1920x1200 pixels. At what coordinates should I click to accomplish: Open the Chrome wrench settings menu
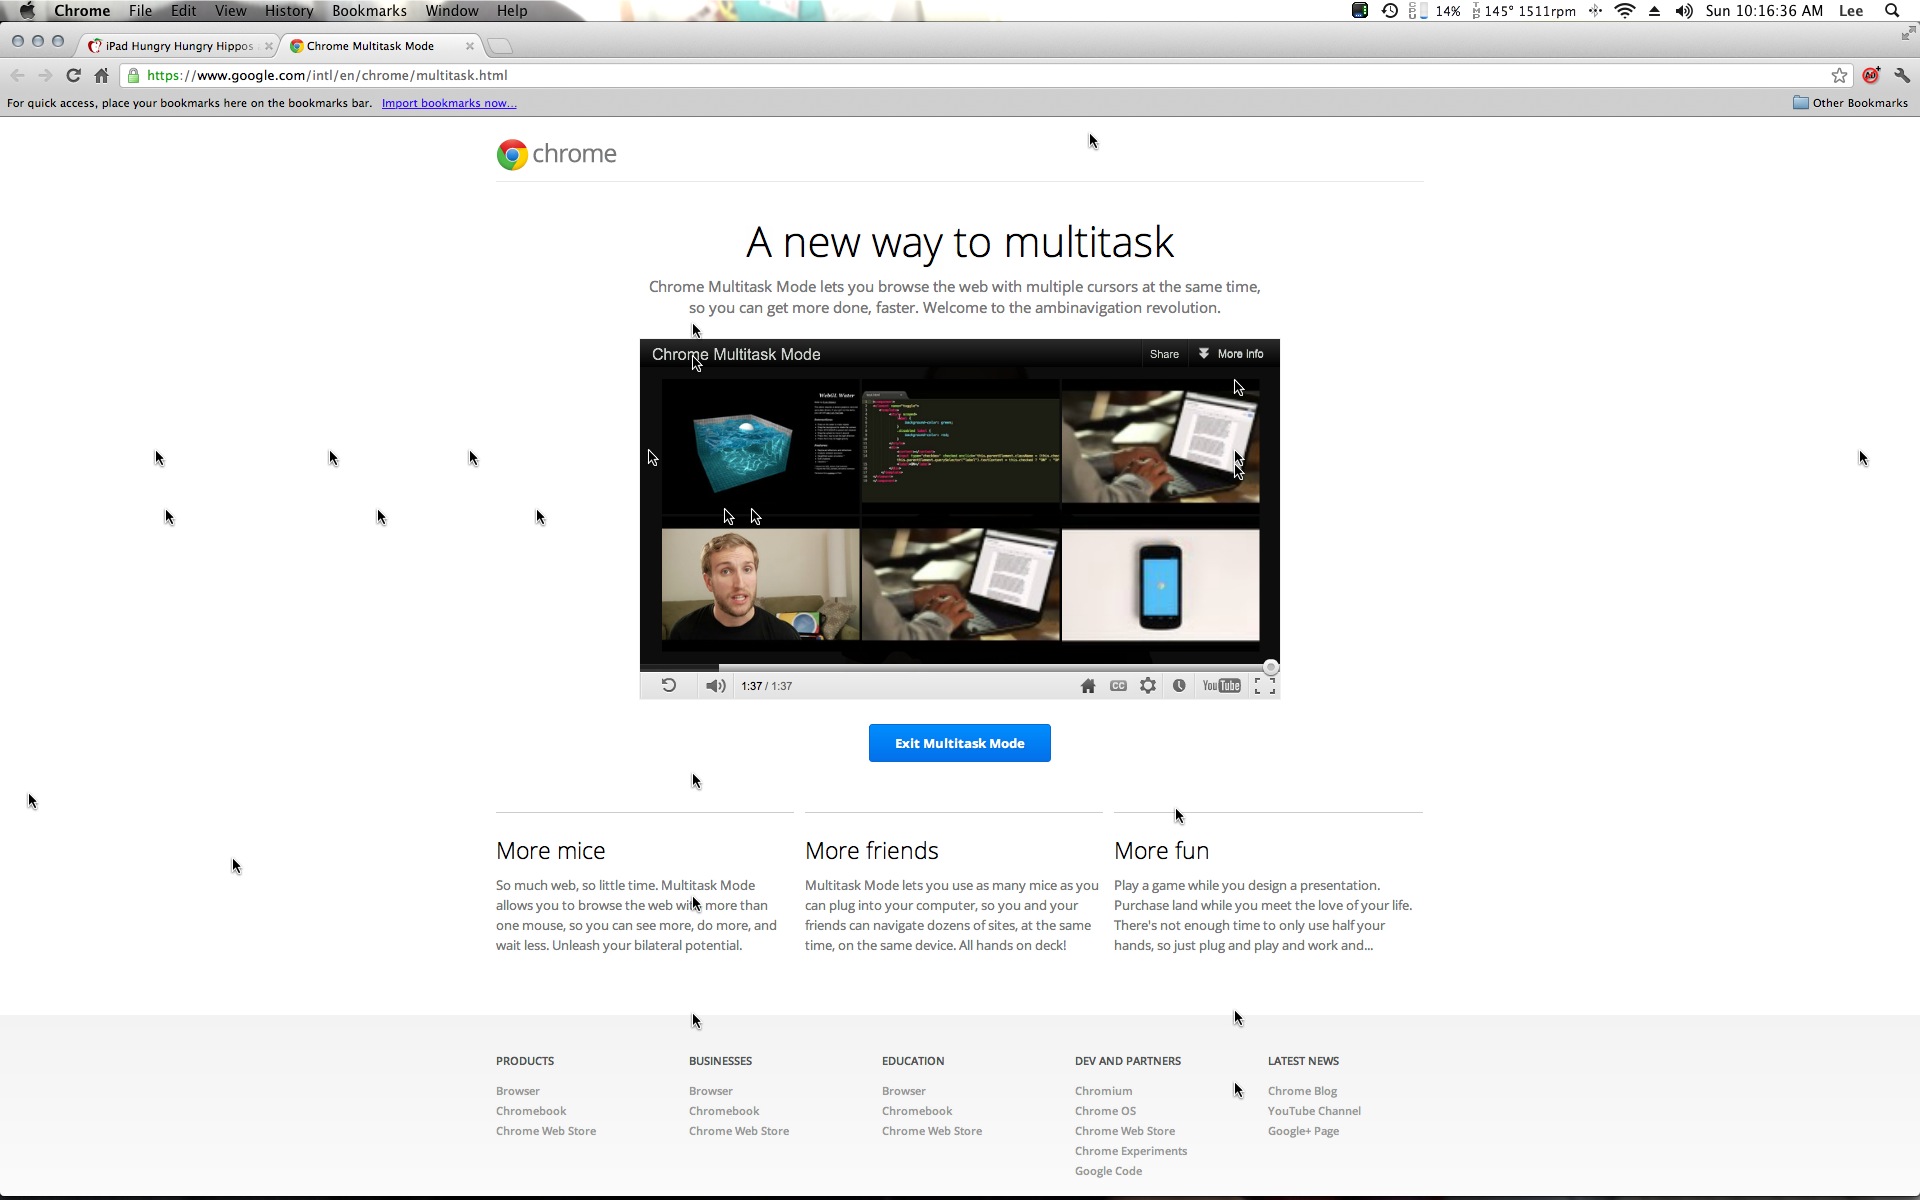click(x=1902, y=75)
